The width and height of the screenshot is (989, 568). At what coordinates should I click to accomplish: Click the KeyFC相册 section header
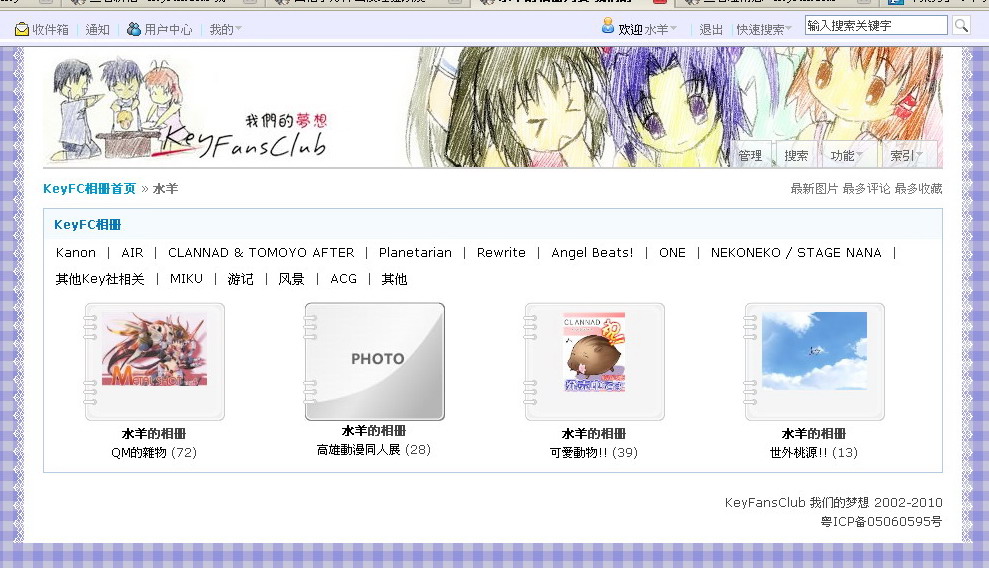point(88,224)
